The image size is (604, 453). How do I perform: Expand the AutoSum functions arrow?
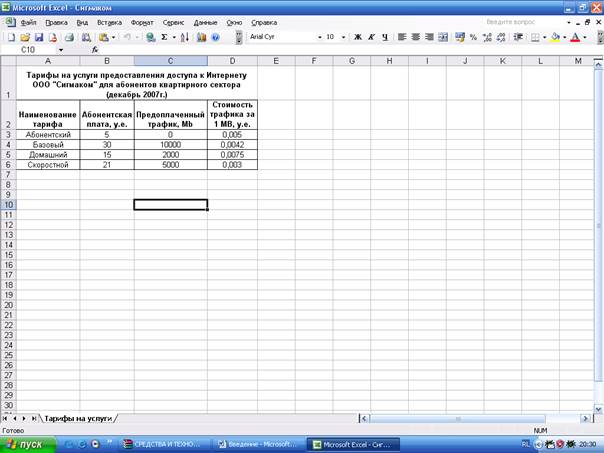[174, 37]
